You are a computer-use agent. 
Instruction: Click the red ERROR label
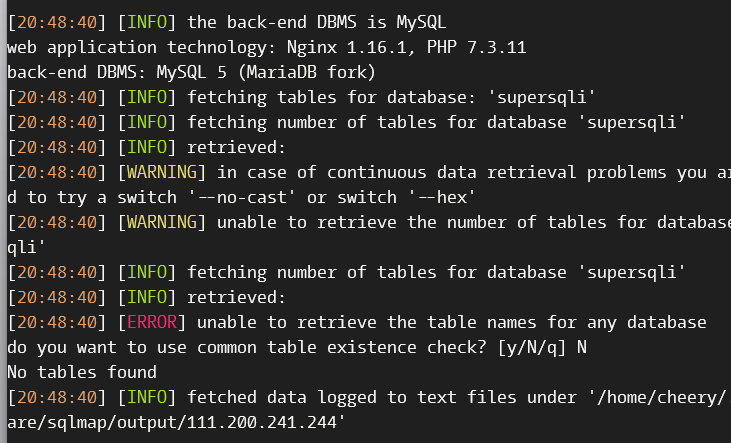click(152, 322)
